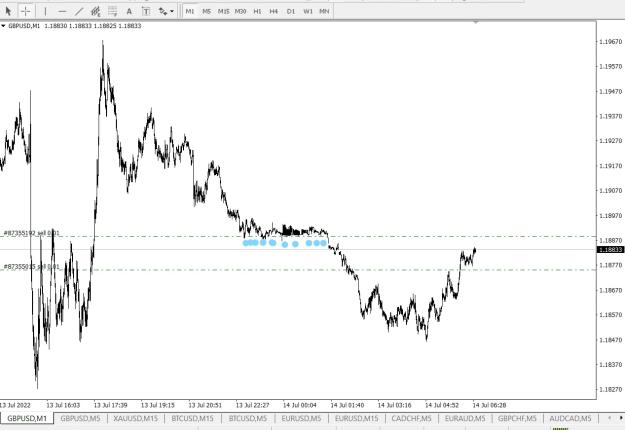625x430 pixels.
Task: Open the GBPCHF,M5 chart tab
Action: pyautogui.click(x=517, y=418)
